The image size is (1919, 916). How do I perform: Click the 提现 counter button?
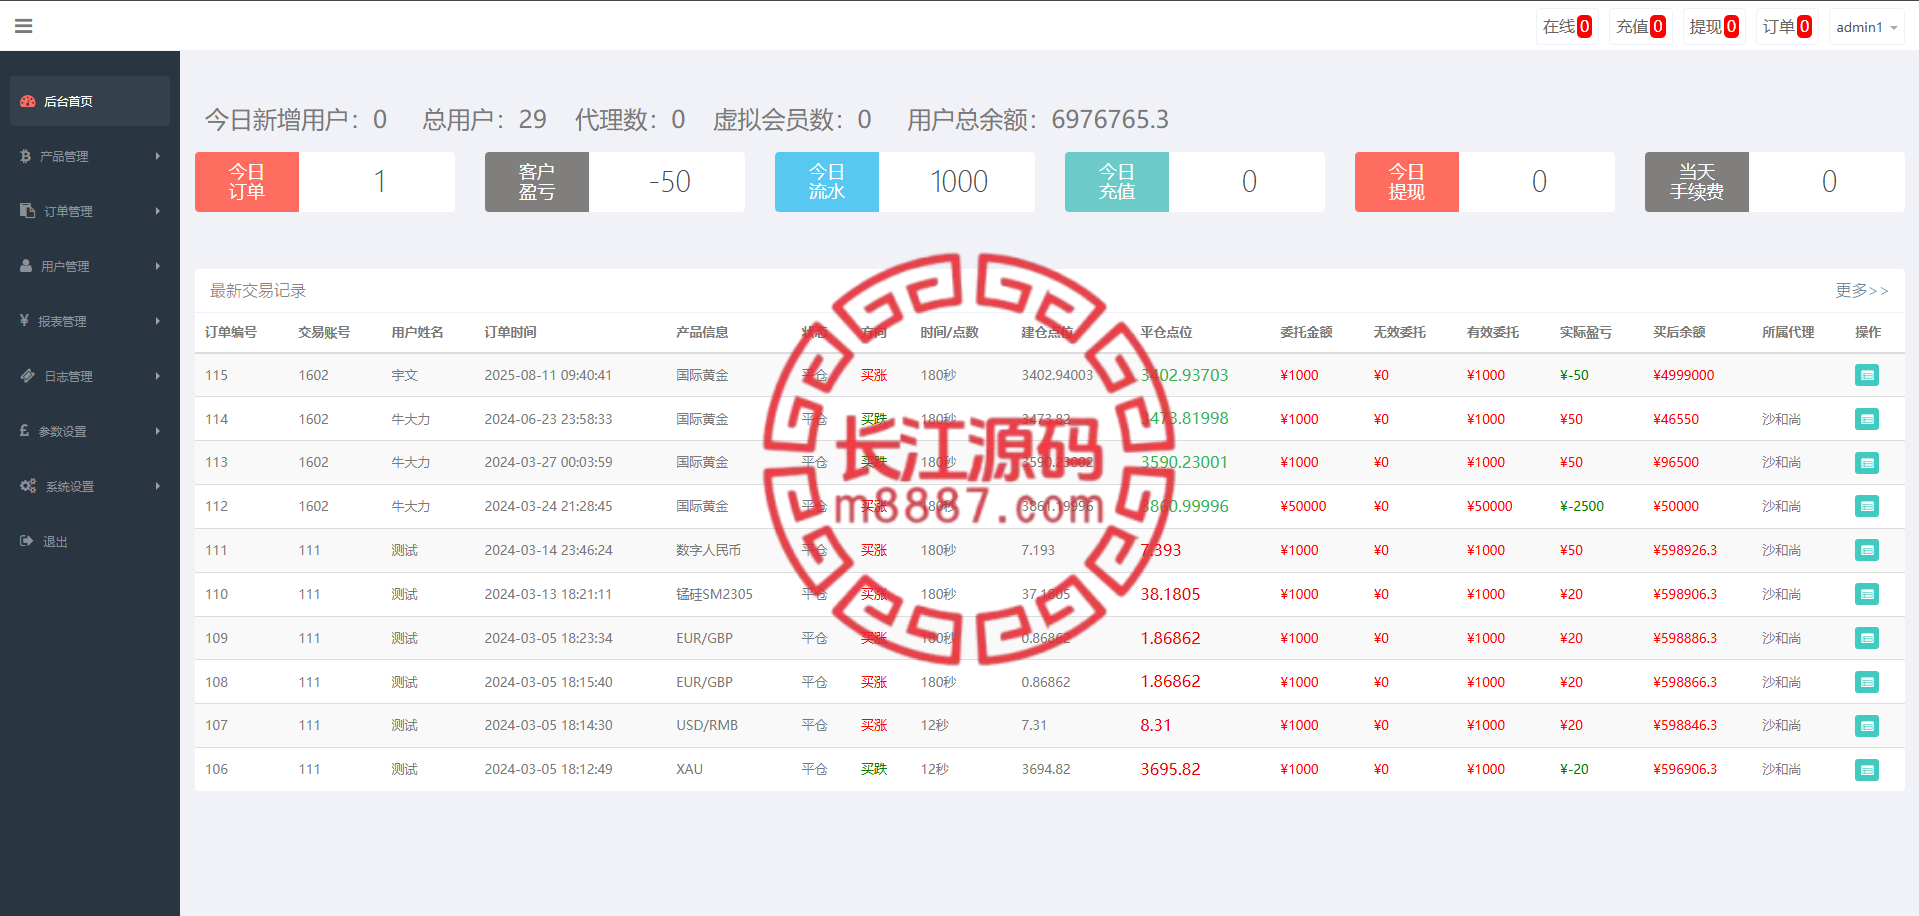point(1713,27)
